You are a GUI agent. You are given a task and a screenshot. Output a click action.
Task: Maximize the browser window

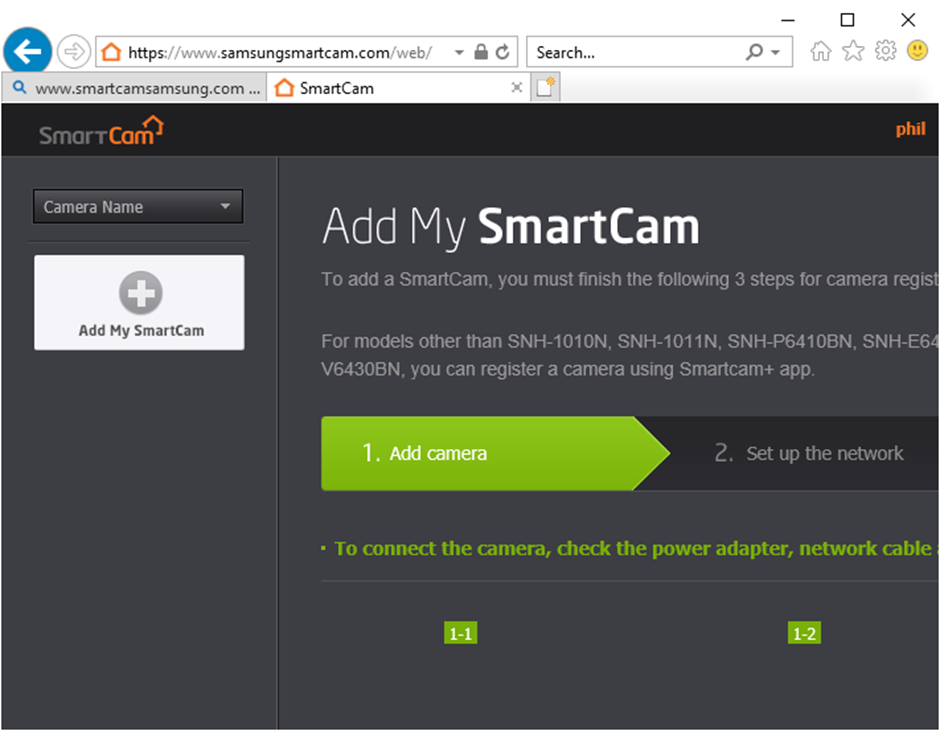847,20
